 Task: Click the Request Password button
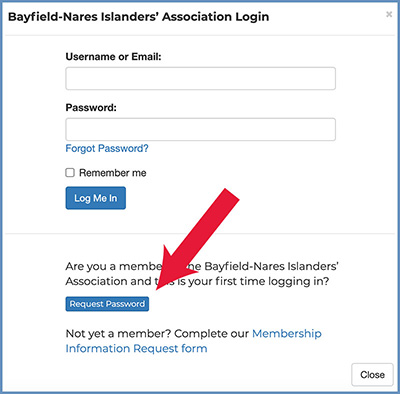(x=107, y=304)
